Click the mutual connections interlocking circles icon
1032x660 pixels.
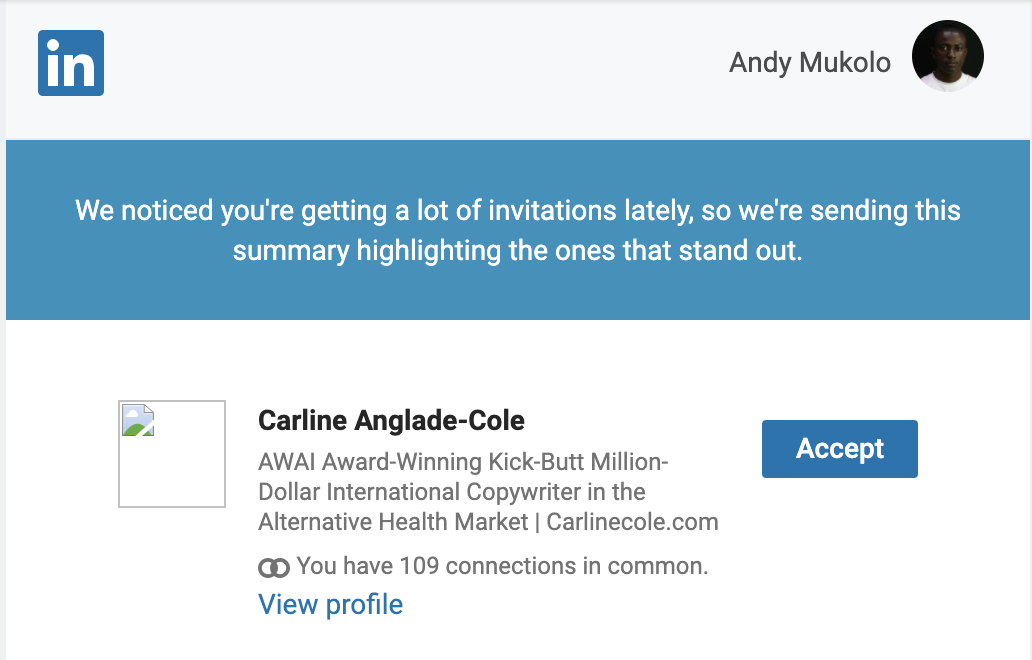(274, 567)
